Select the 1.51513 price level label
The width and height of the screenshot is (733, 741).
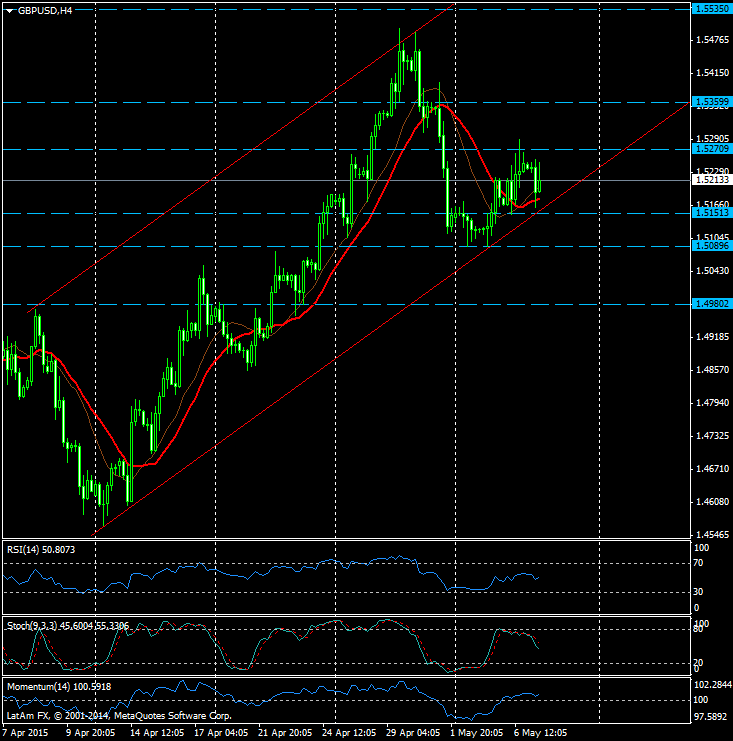711,213
